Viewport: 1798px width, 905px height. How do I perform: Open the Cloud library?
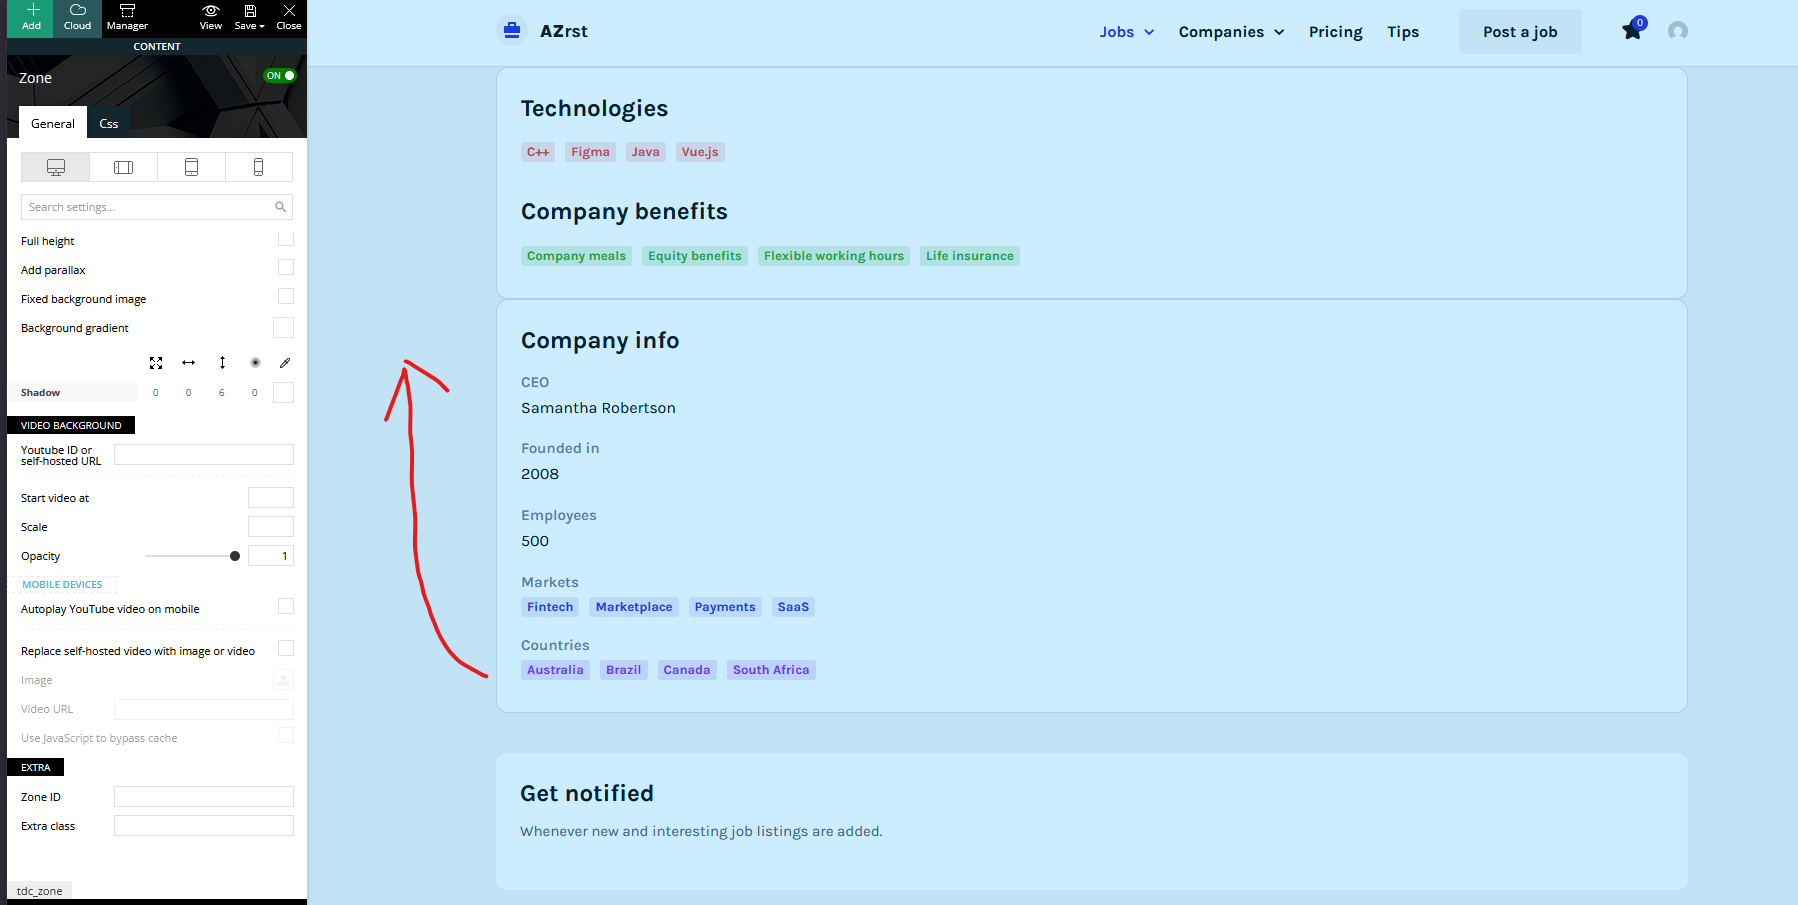78,18
